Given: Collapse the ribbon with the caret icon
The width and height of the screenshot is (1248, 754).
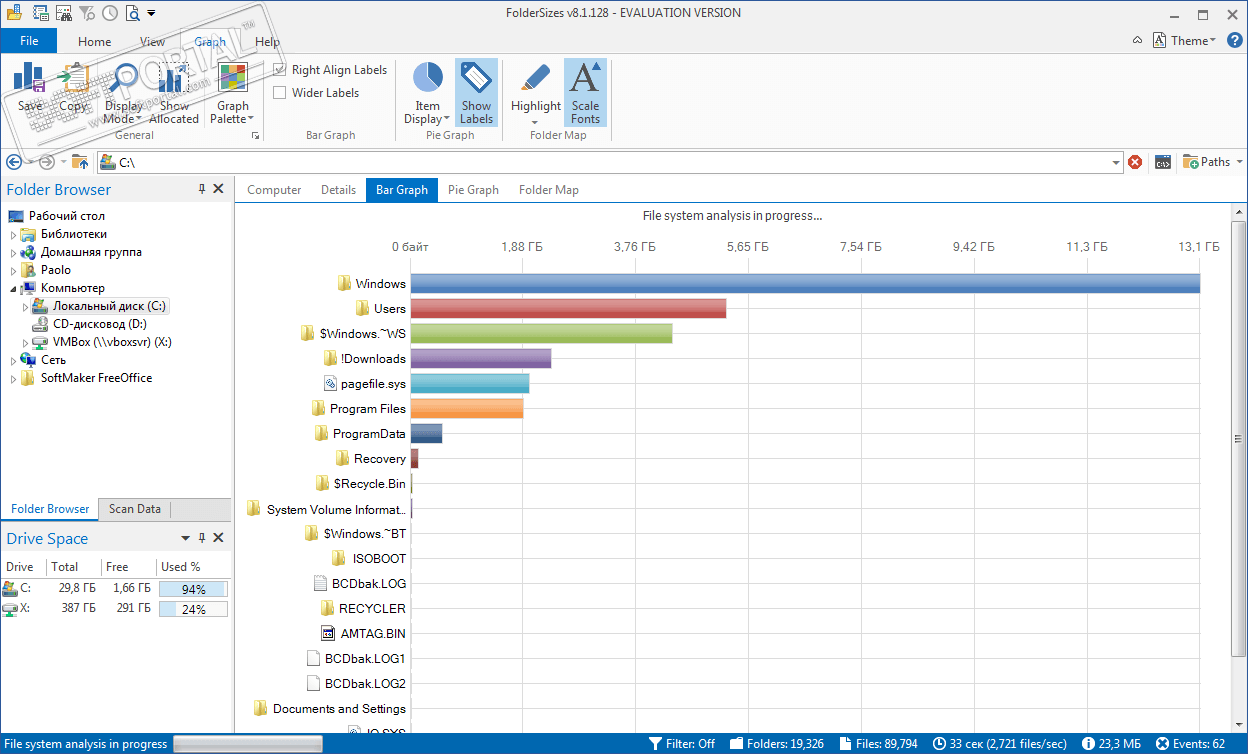Looking at the screenshot, I should tap(1137, 41).
